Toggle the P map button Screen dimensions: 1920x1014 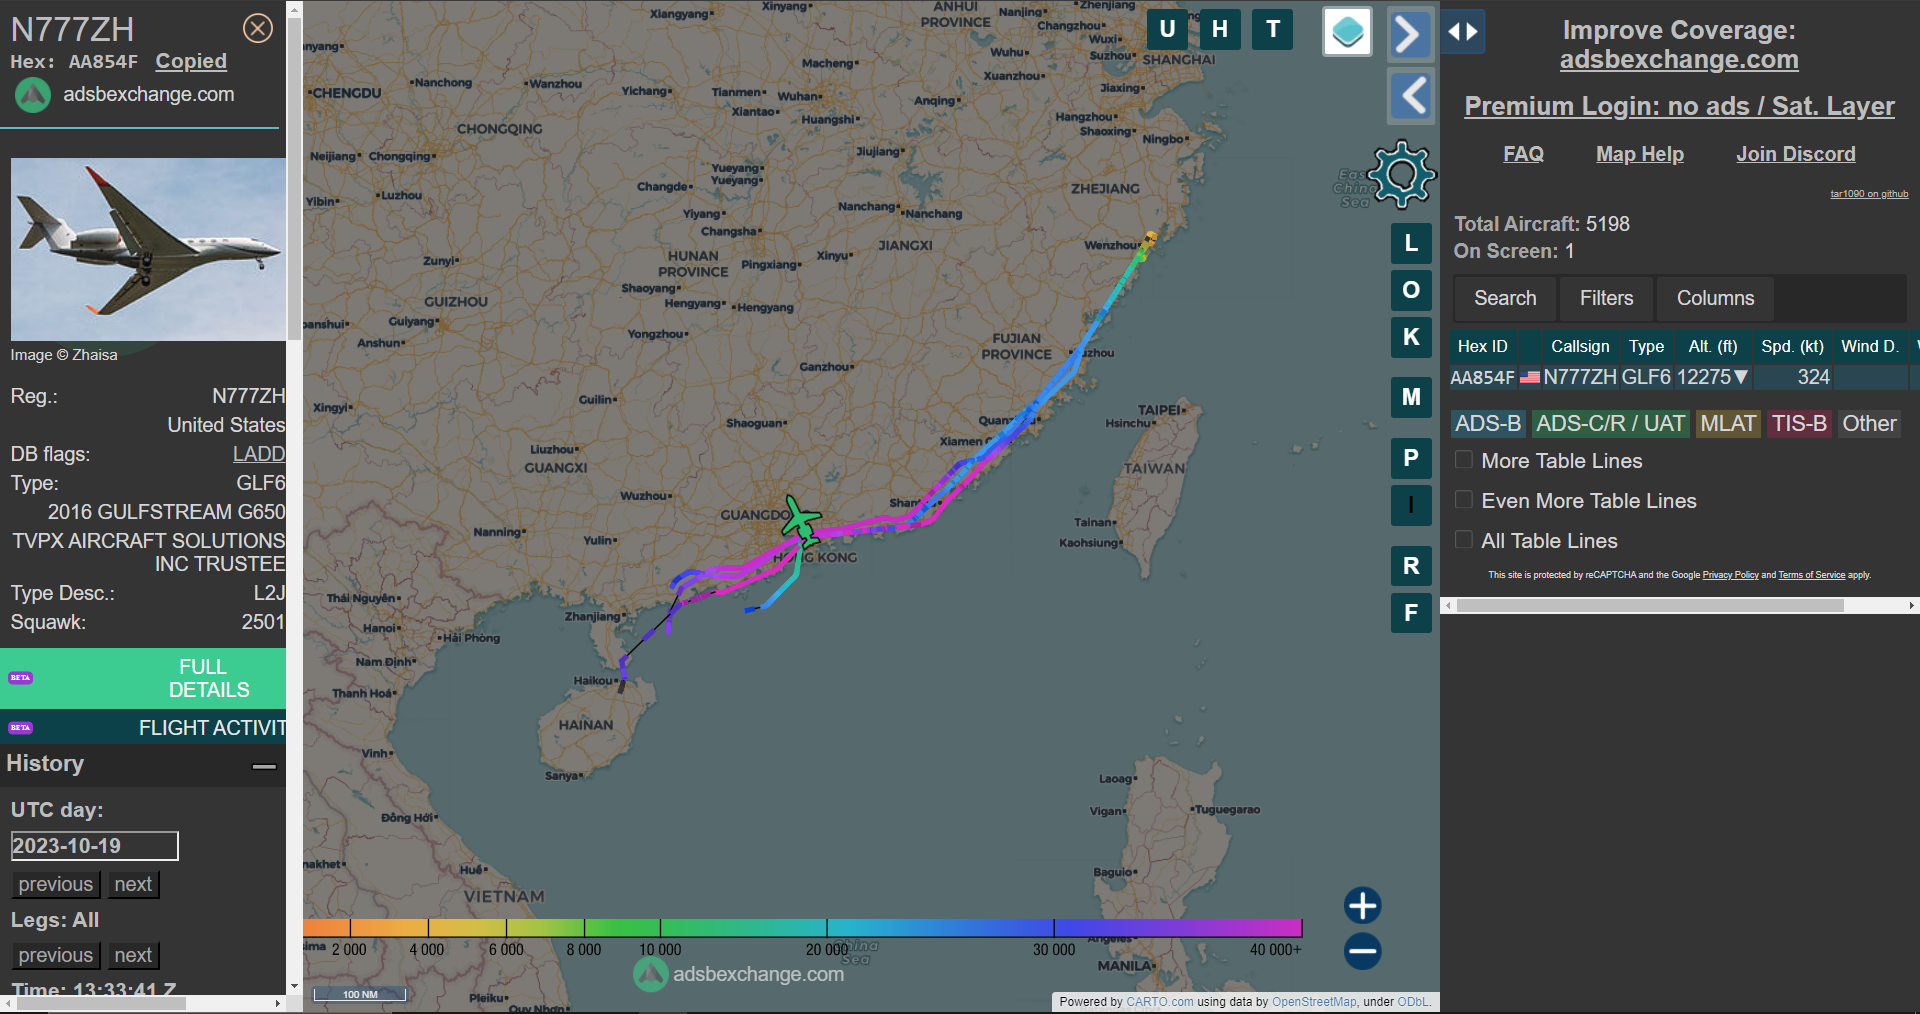coord(1411,458)
